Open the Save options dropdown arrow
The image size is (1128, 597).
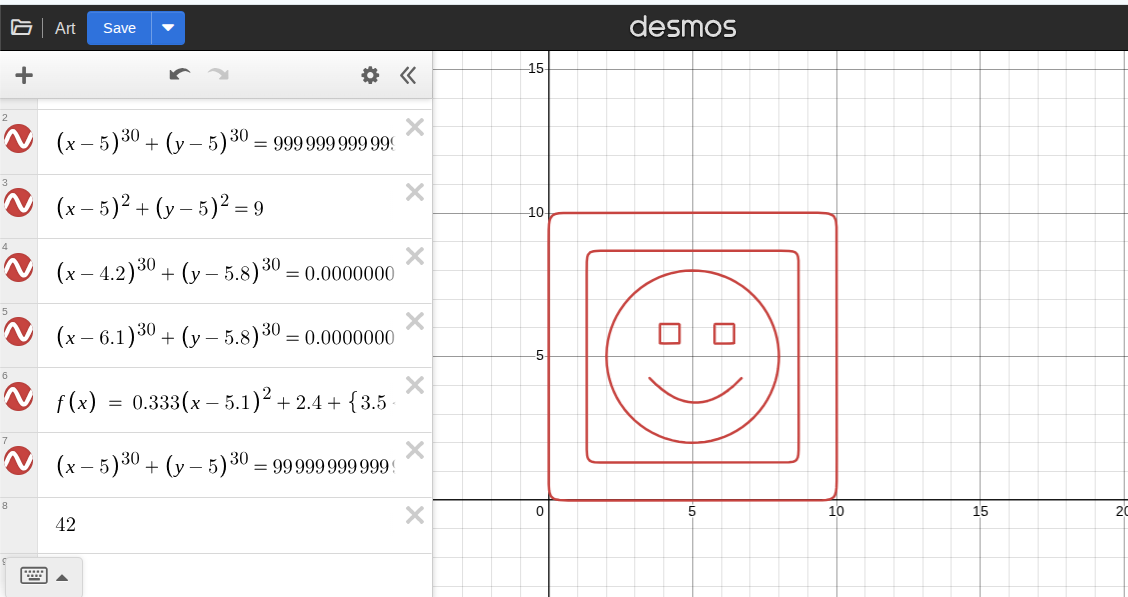point(168,27)
